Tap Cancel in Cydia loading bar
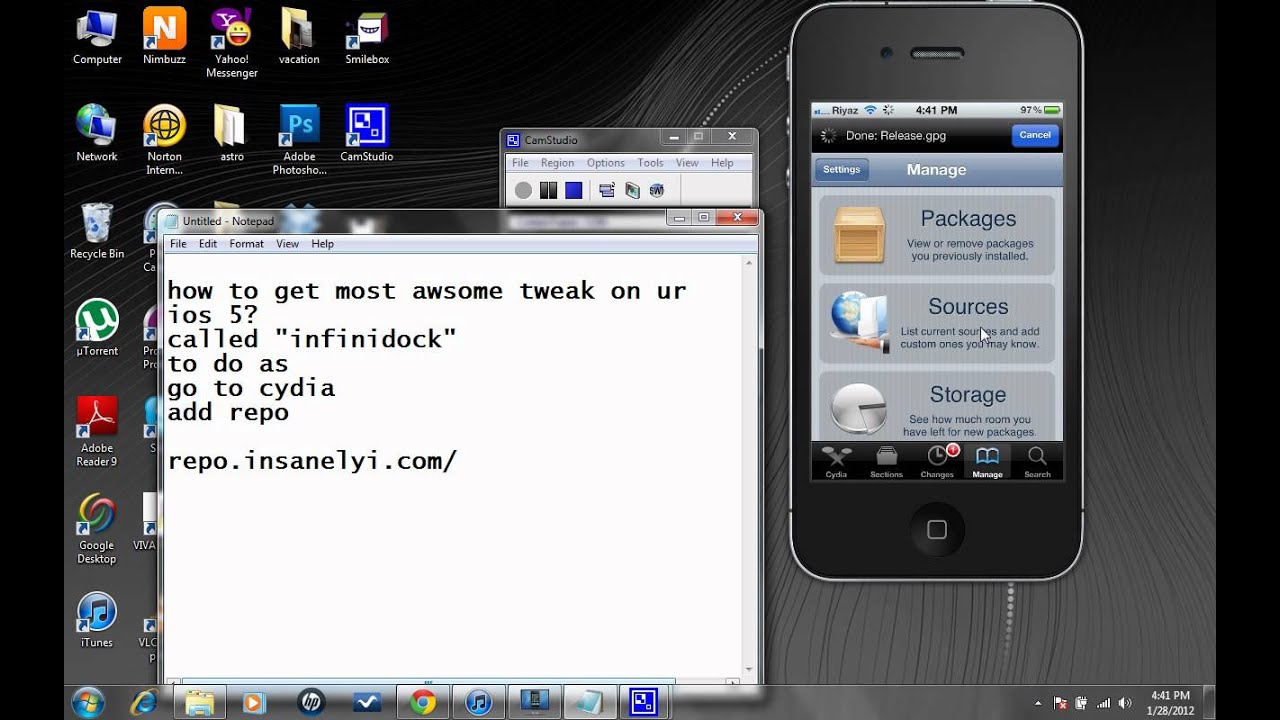This screenshot has height=720, width=1280. point(1035,135)
